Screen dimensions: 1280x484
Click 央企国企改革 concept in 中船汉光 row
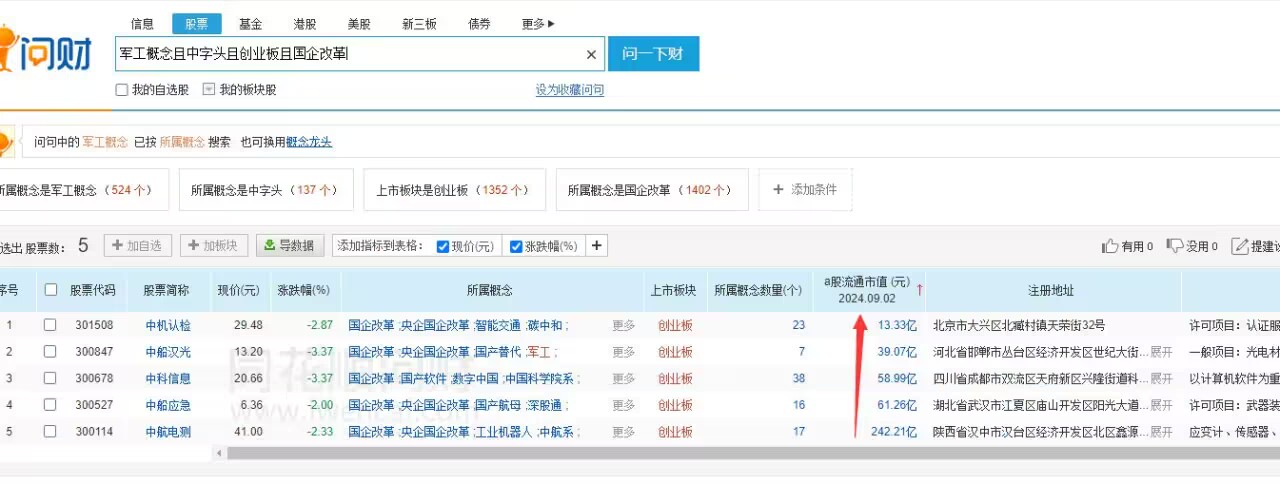(435, 352)
